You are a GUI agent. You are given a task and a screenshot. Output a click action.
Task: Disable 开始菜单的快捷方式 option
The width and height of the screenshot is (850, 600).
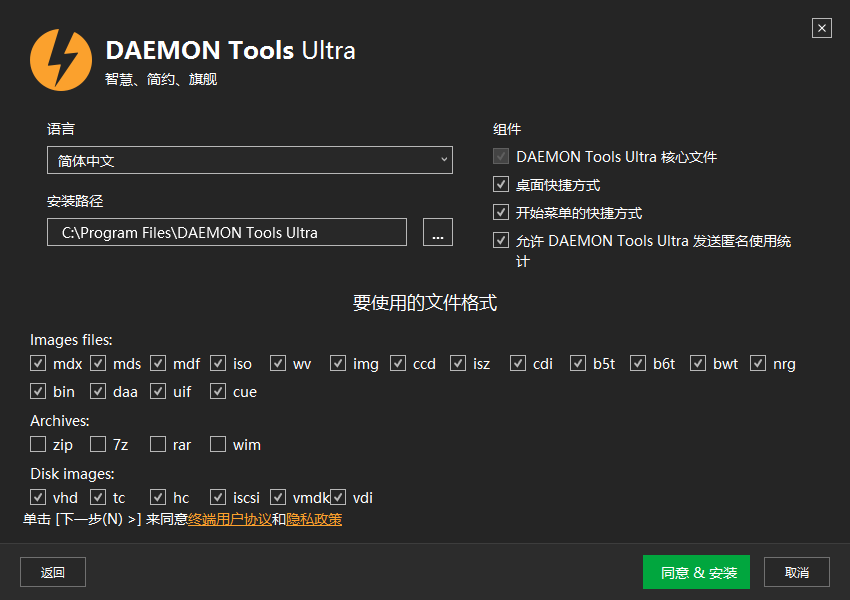point(501,212)
